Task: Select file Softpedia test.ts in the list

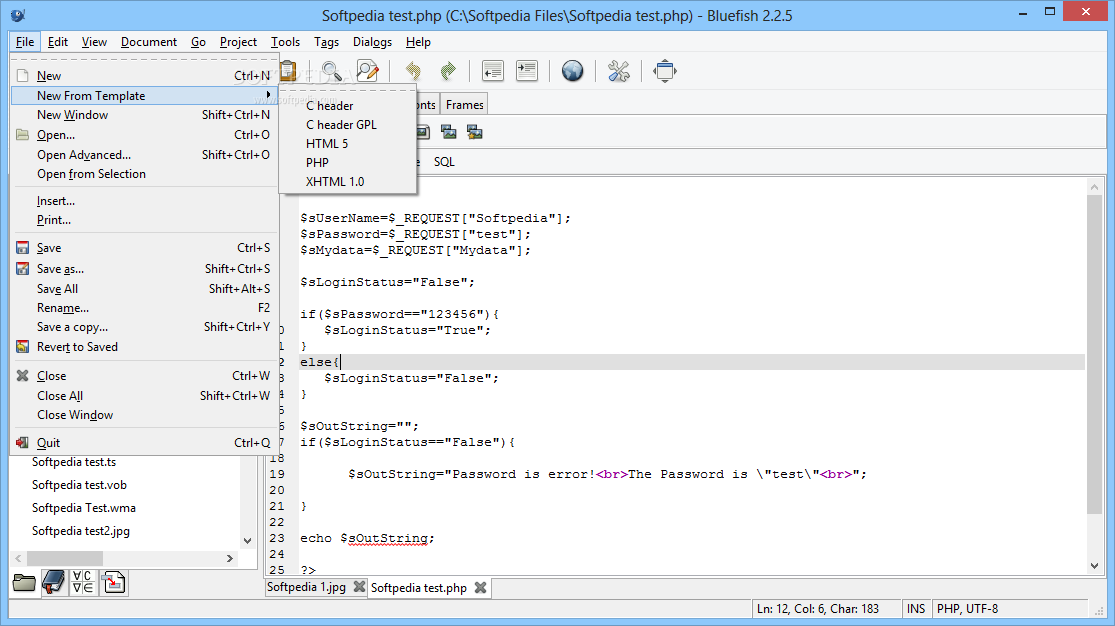Action: click(74, 462)
